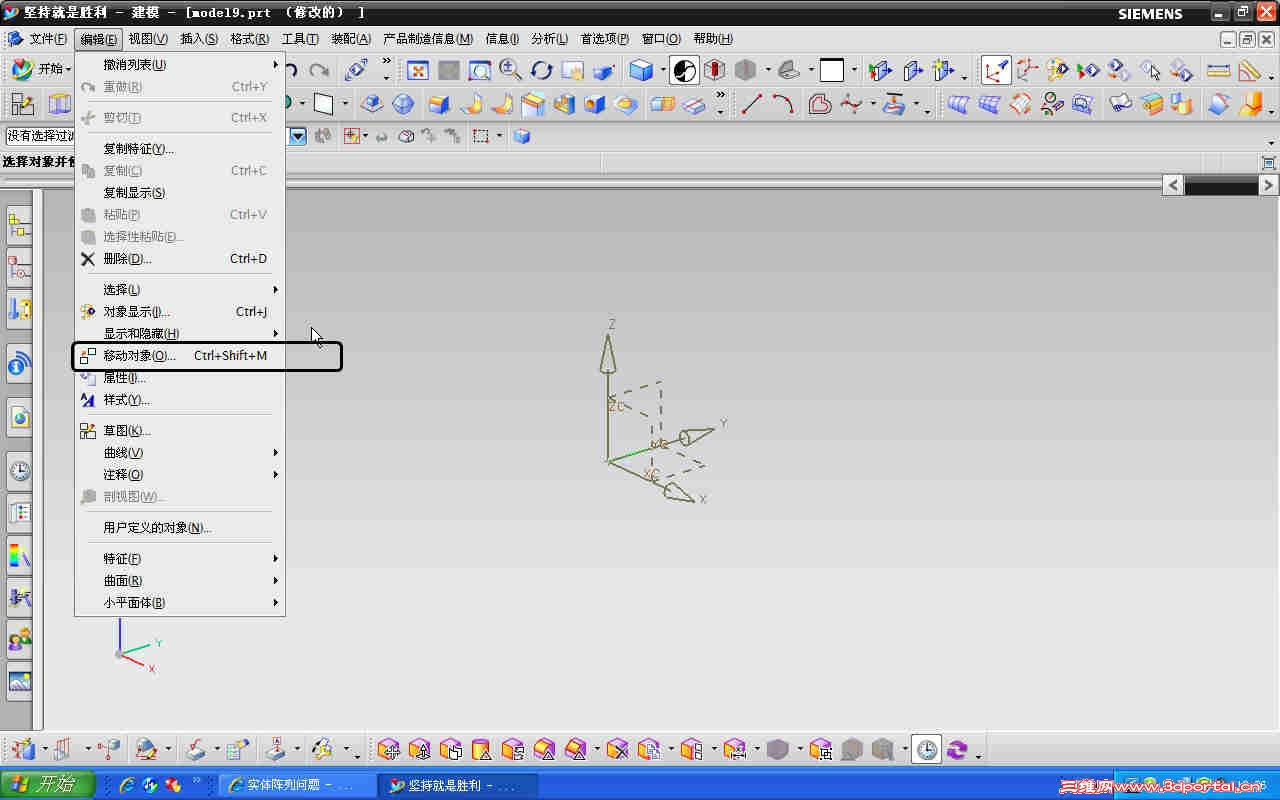Toggle the WCS display icon
Image resolution: width=1280 pixels, height=800 pixels.
tap(996, 70)
